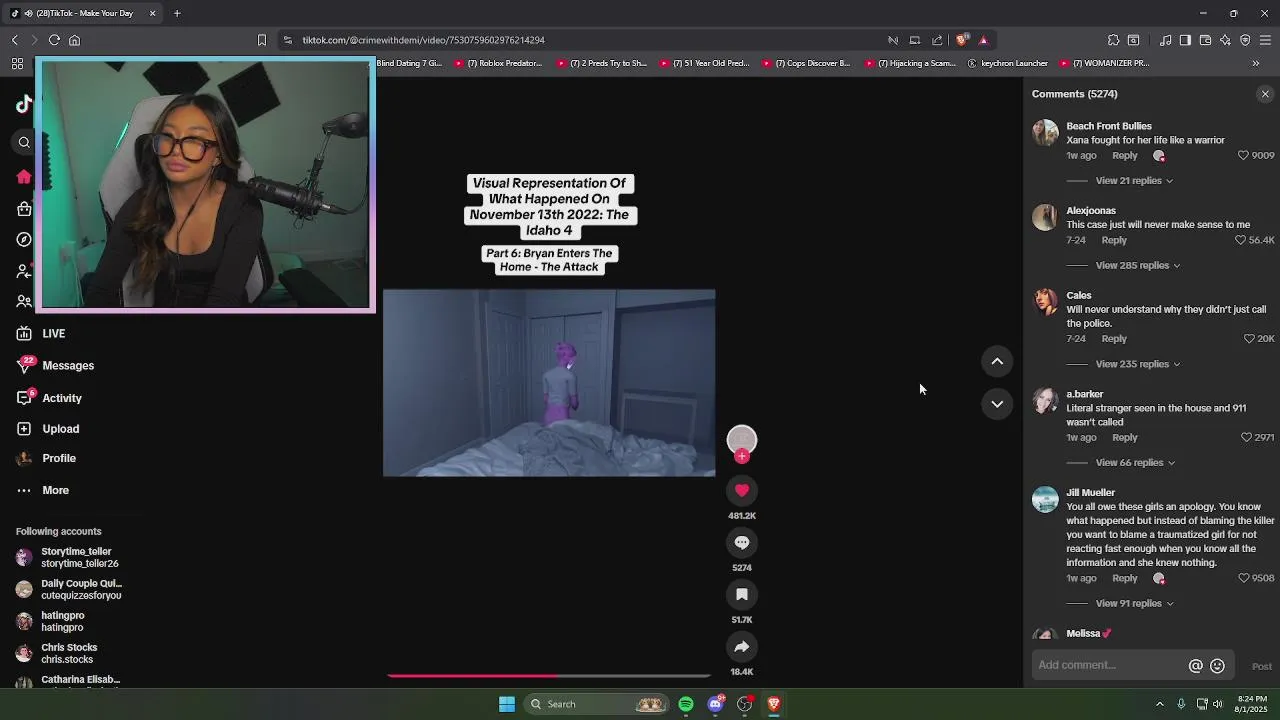The width and height of the screenshot is (1280, 720).
Task: Expand View 235 replies
Action: coord(1138,364)
